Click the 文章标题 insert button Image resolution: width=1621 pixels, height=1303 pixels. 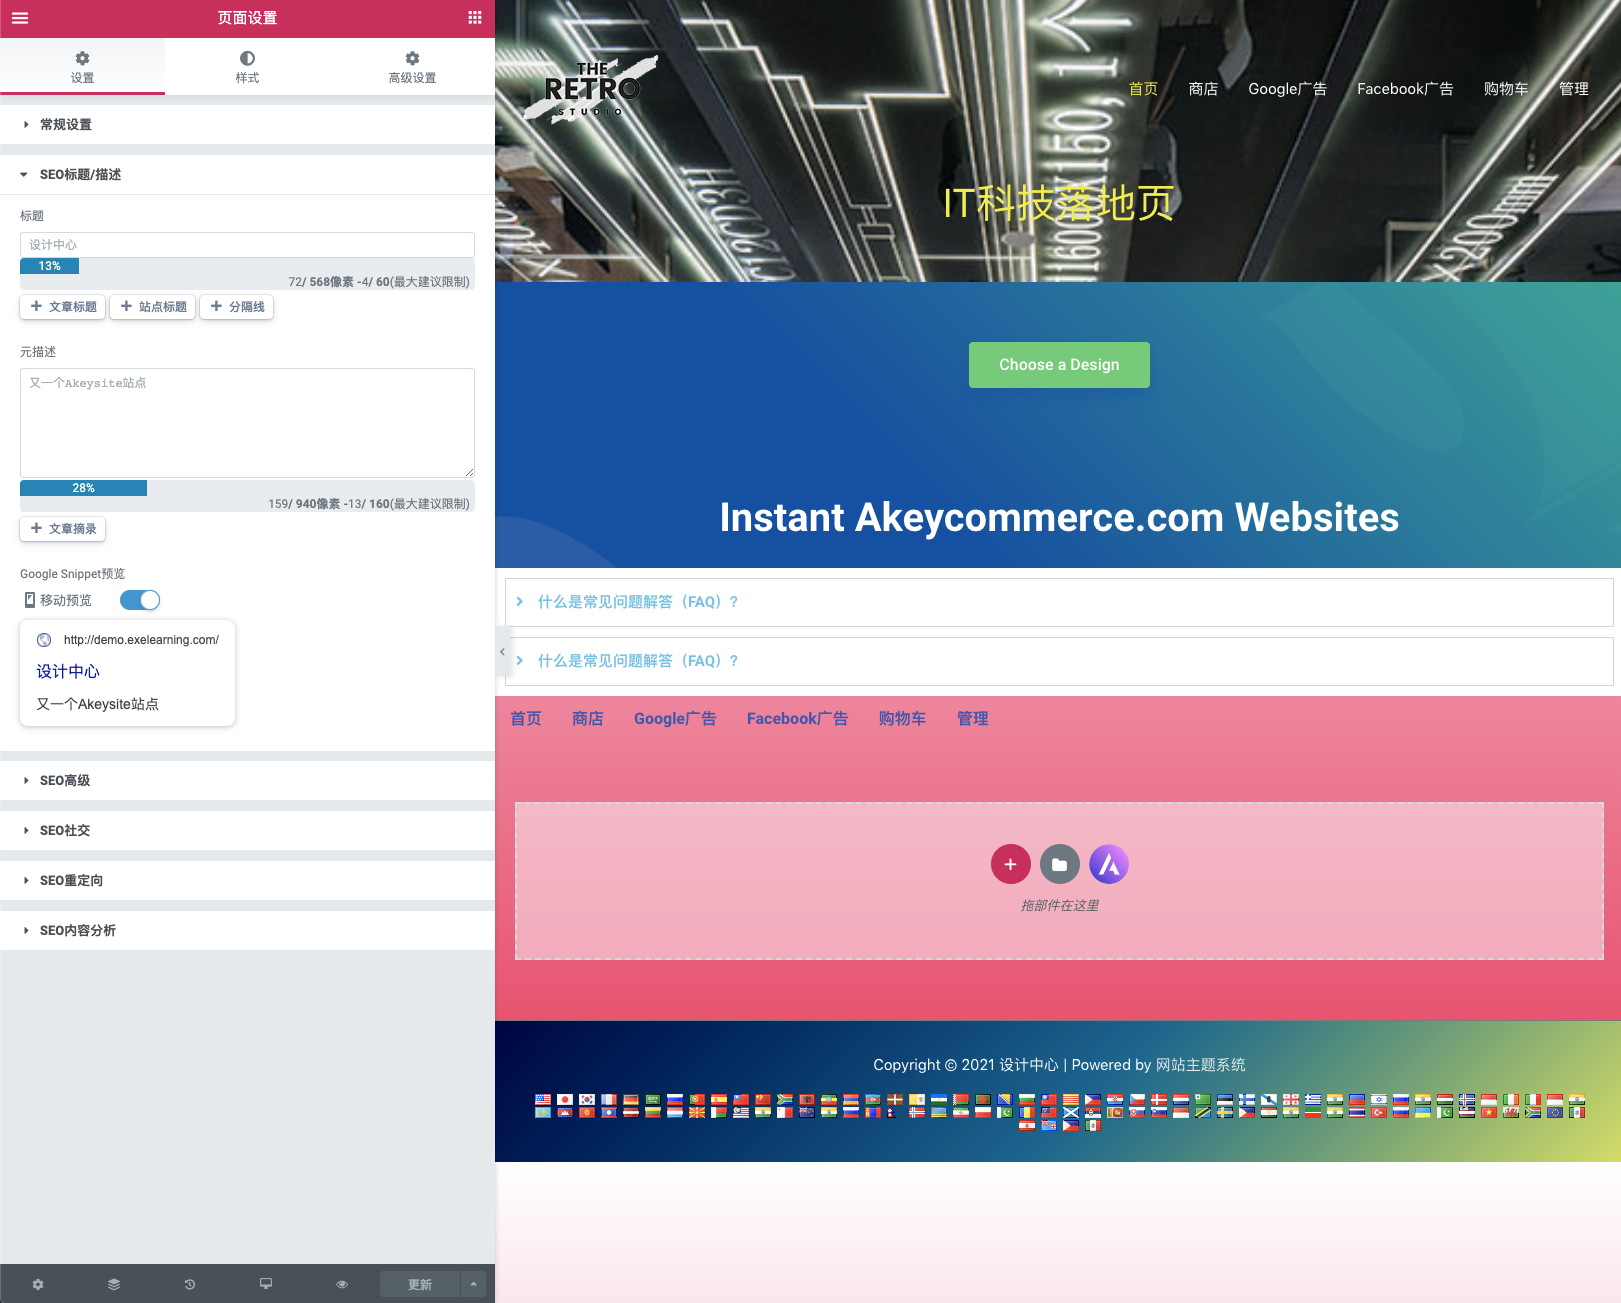[63, 307]
